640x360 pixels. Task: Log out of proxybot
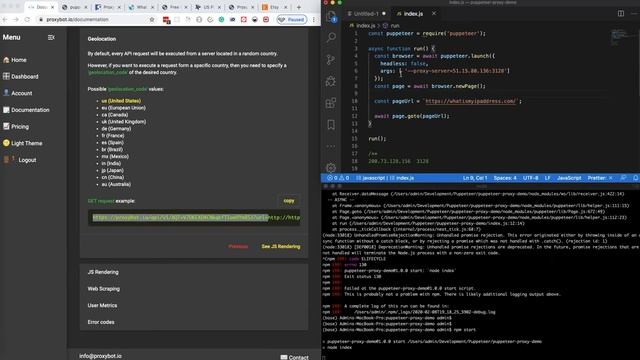click(20, 160)
